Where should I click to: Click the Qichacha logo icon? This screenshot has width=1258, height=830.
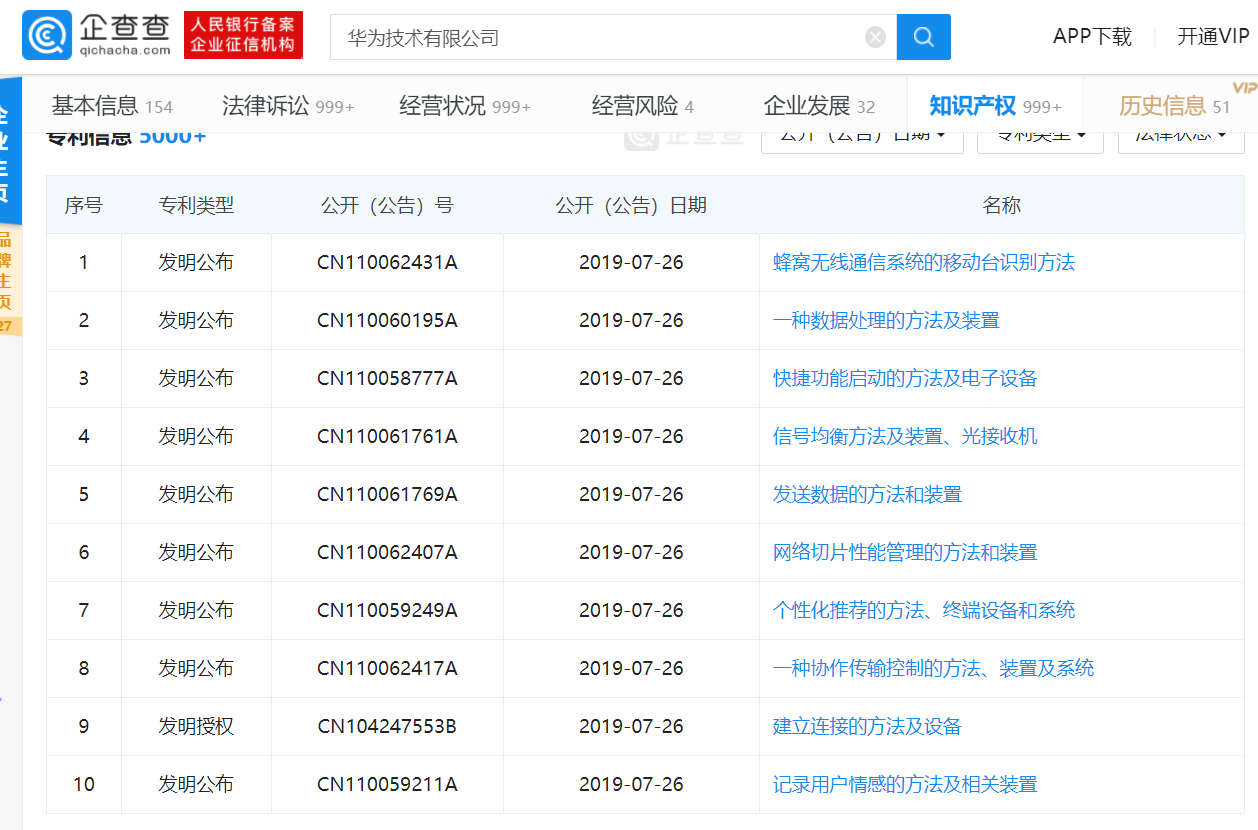coord(46,35)
